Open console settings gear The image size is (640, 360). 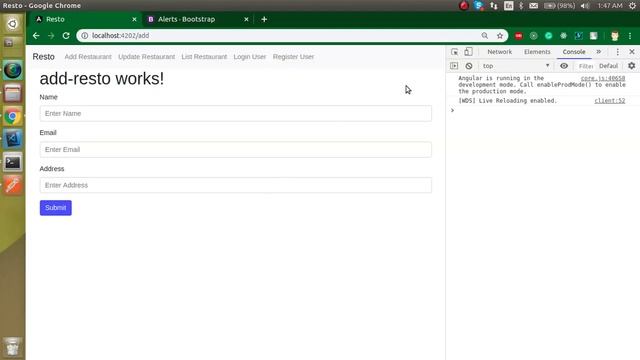pos(631,66)
